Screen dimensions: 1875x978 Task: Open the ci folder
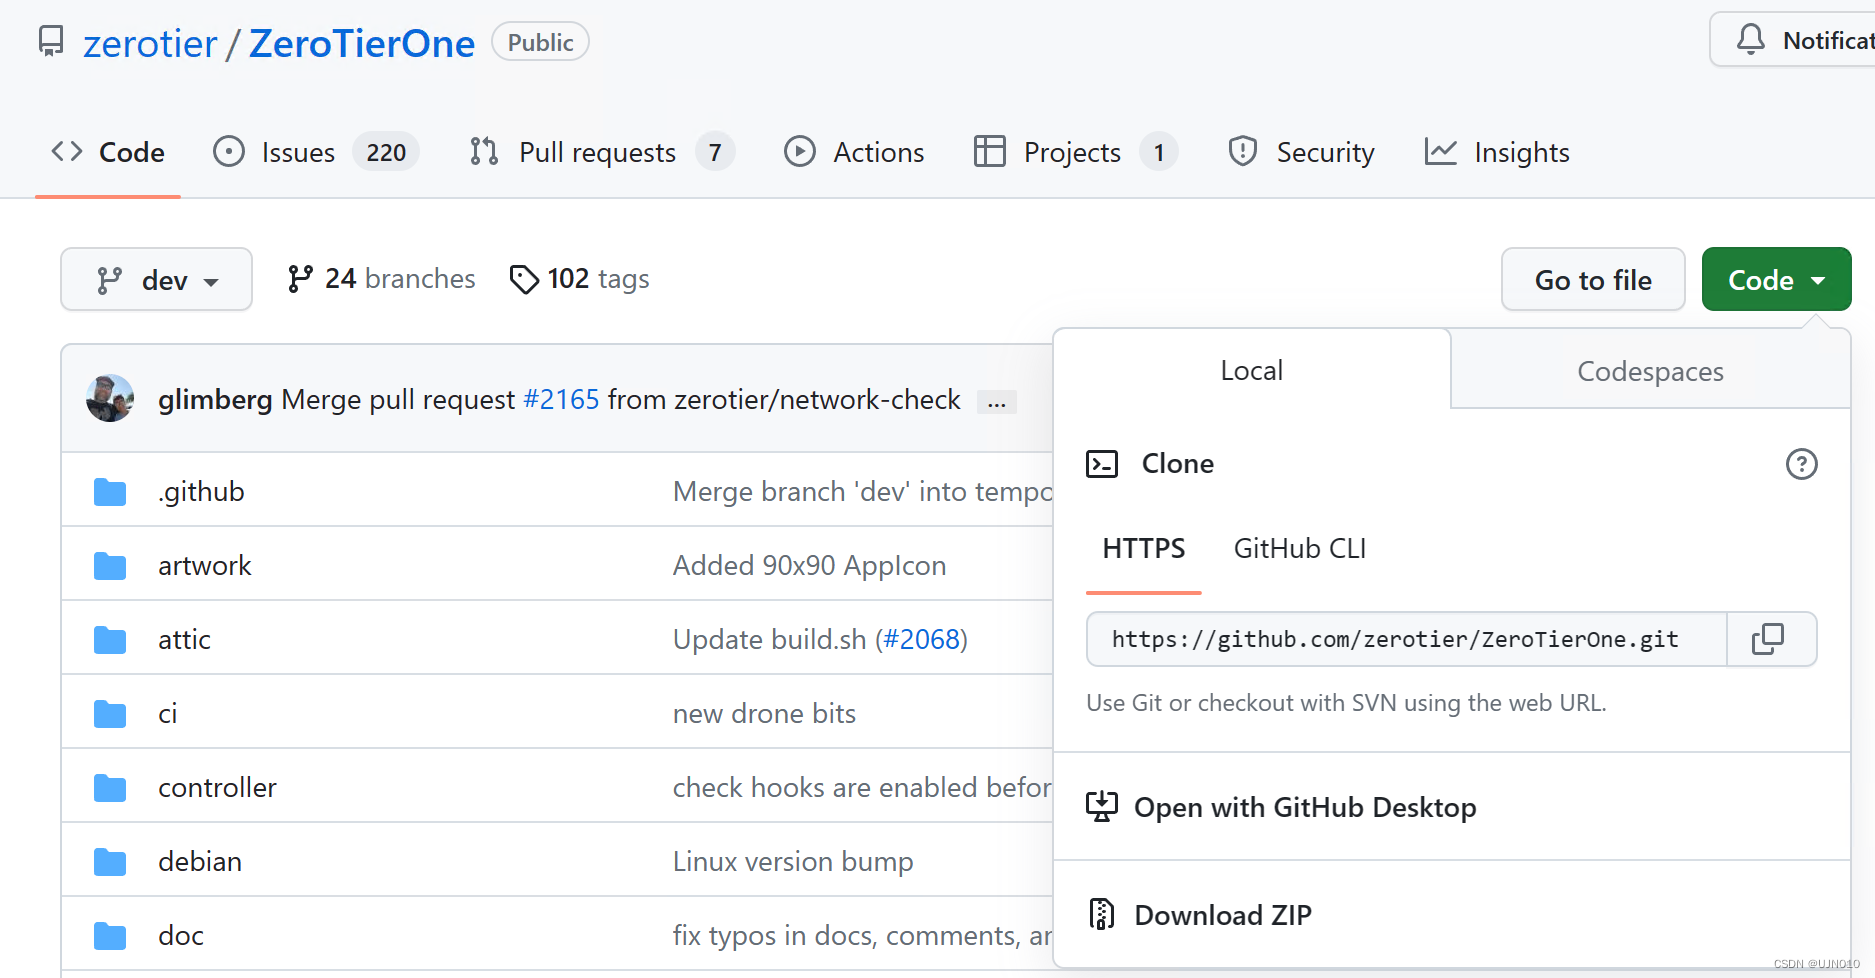(x=168, y=713)
